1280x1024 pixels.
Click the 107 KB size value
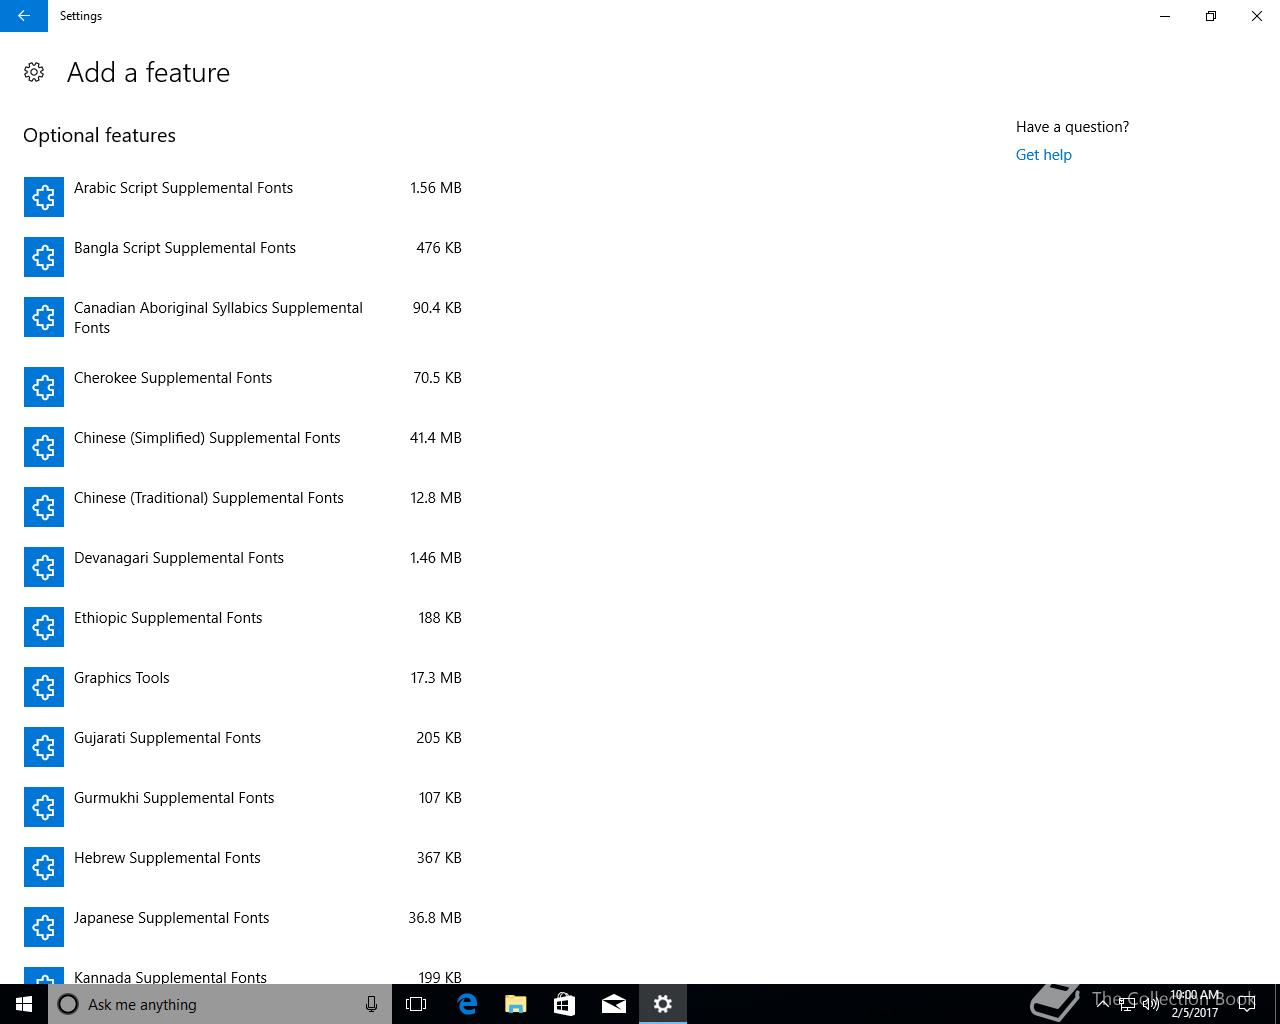click(x=440, y=798)
